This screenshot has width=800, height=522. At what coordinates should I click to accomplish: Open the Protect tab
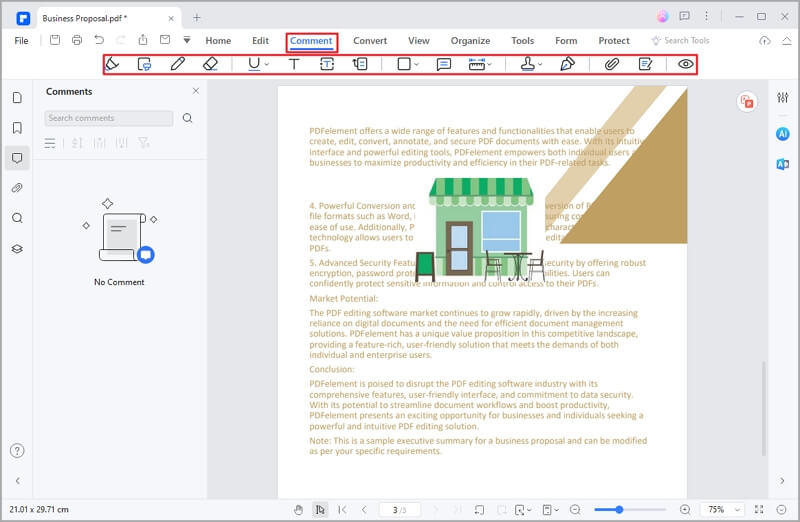(x=614, y=41)
